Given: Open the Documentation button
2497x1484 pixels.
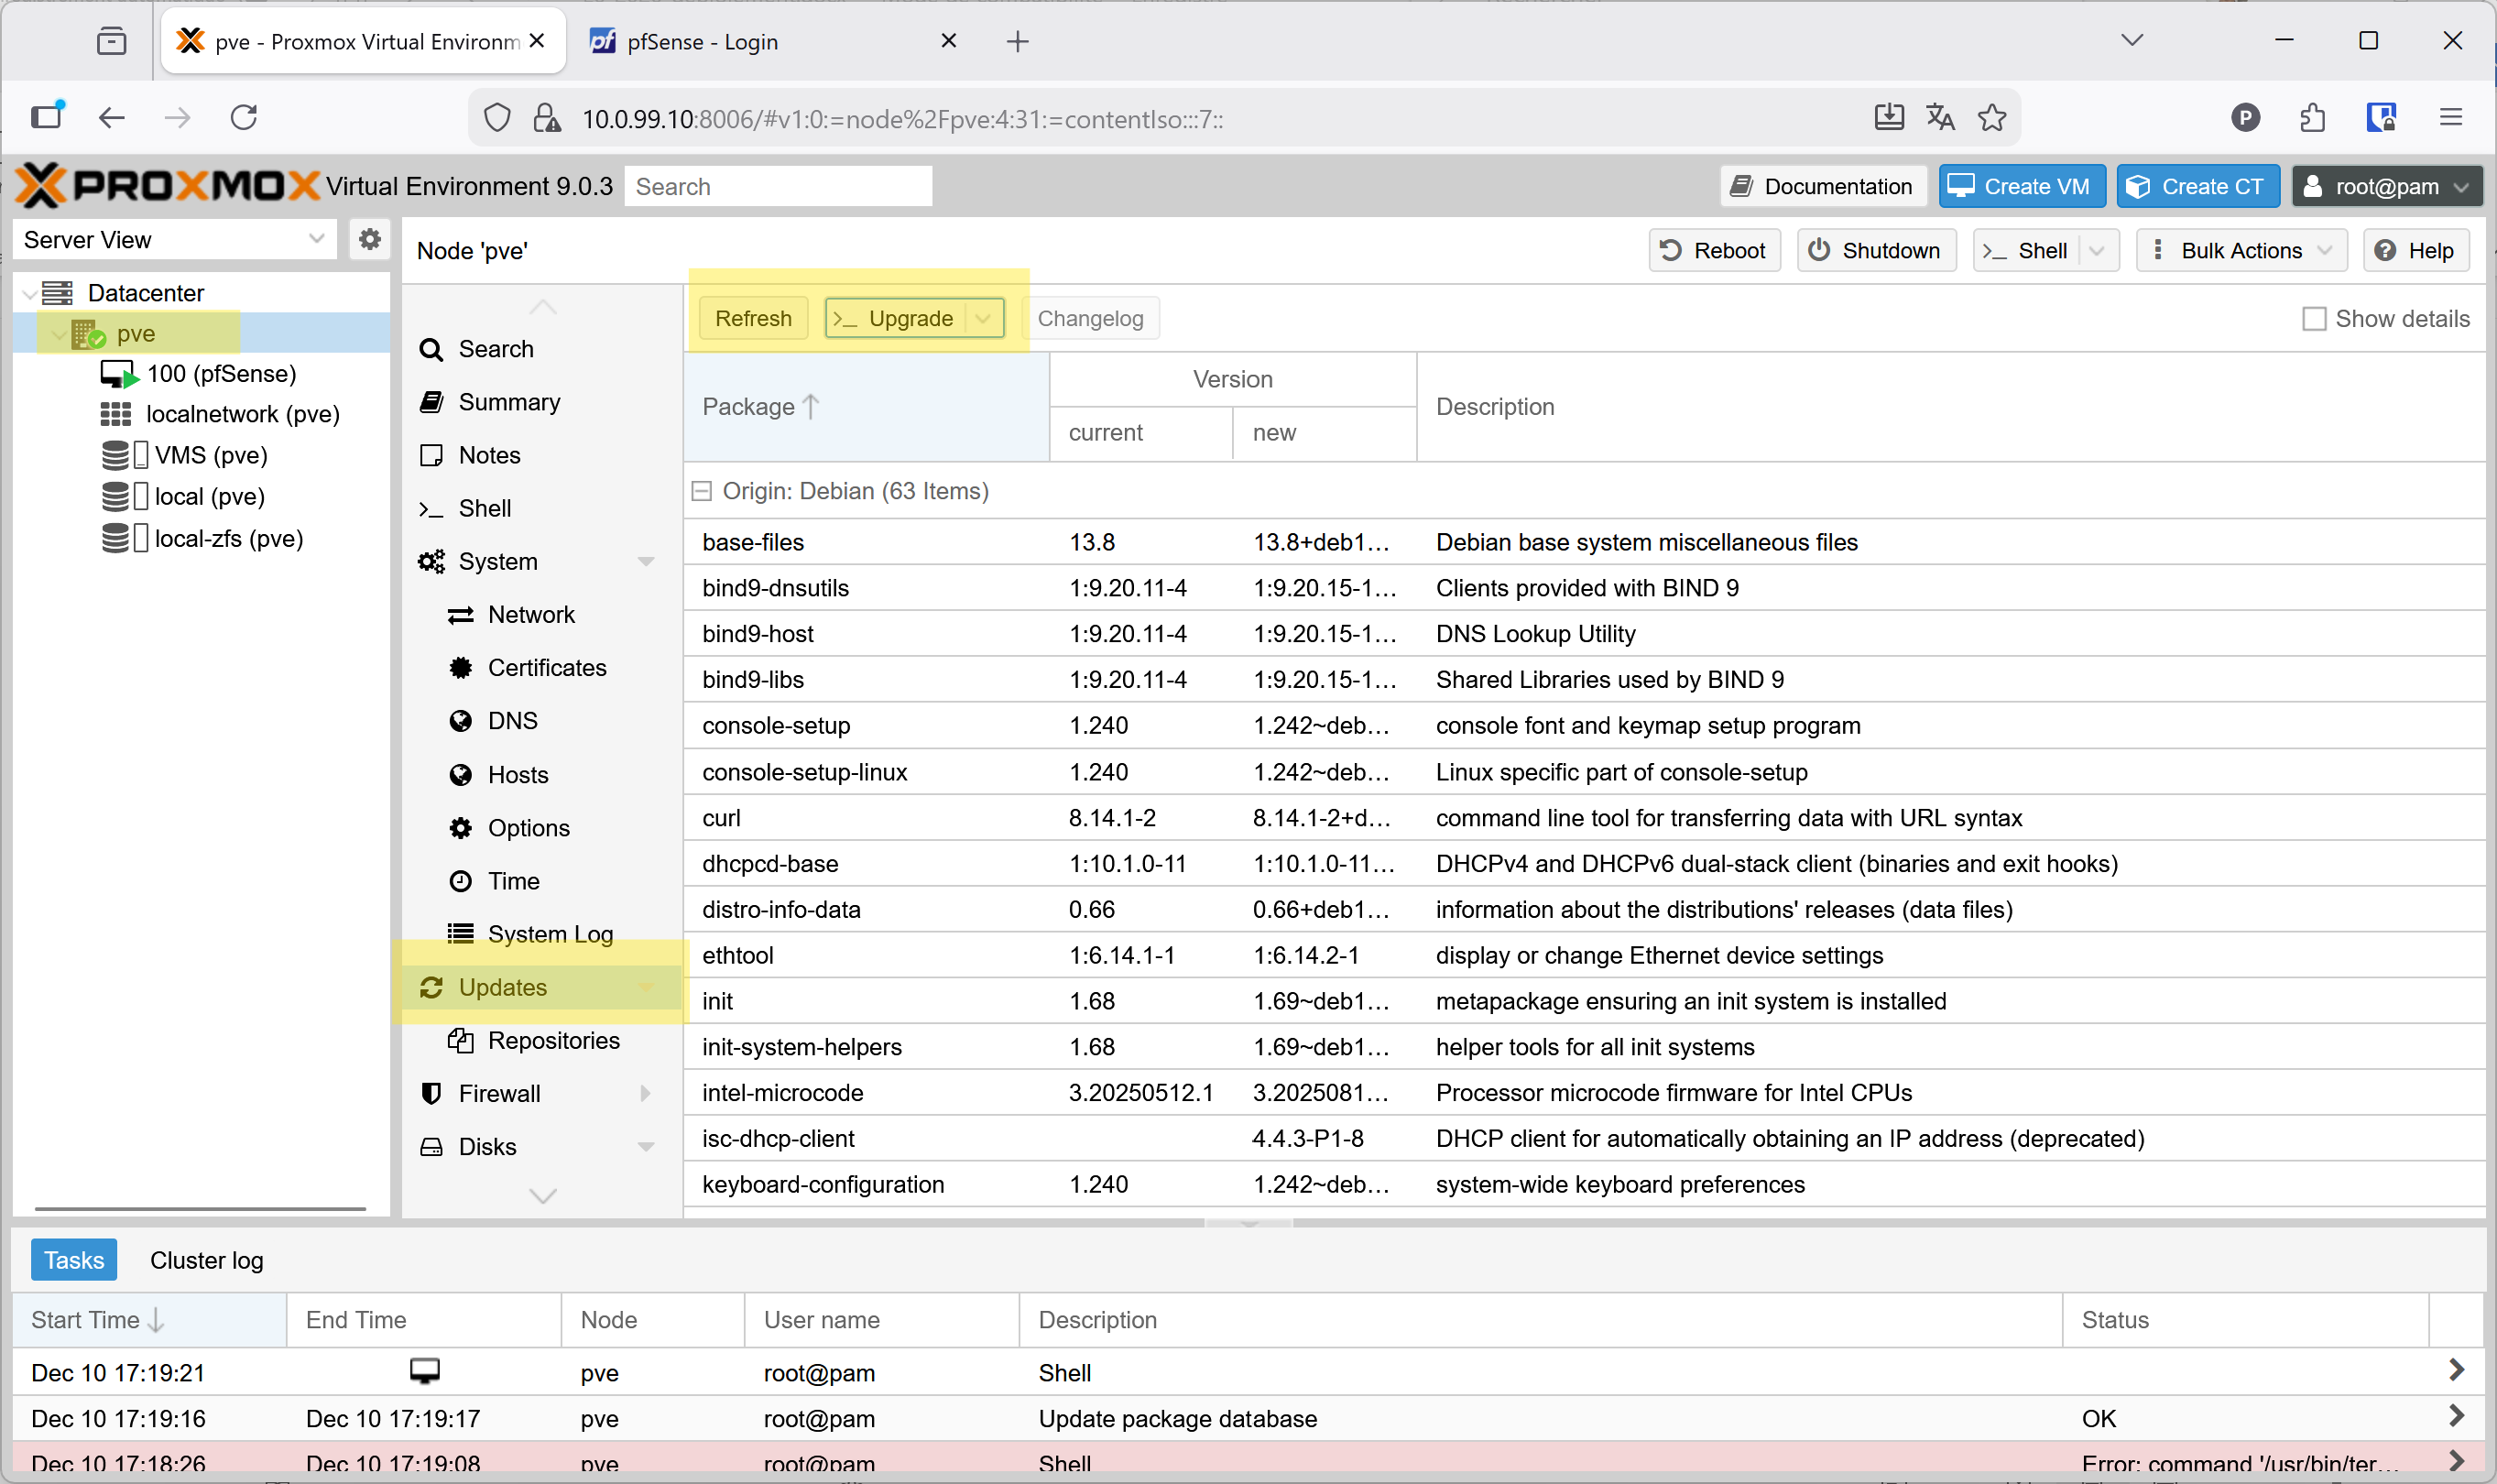Looking at the screenshot, I should click(x=1823, y=186).
